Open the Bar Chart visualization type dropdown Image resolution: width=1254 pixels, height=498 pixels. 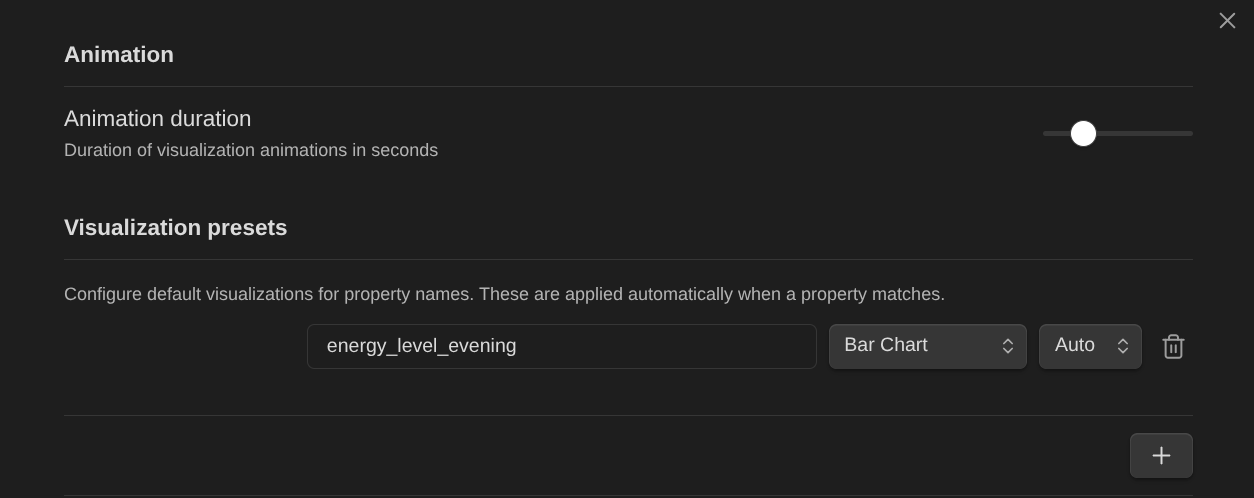click(927, 346)
